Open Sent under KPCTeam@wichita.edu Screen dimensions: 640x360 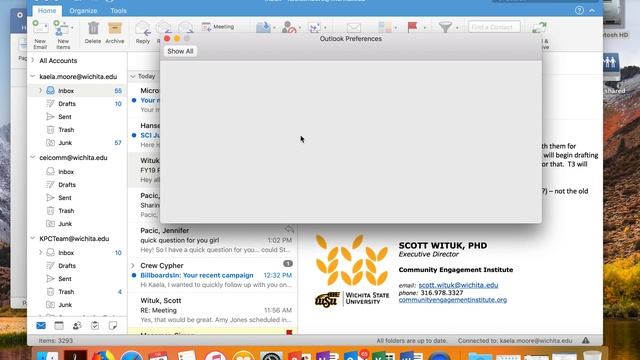tap(77, 279)
